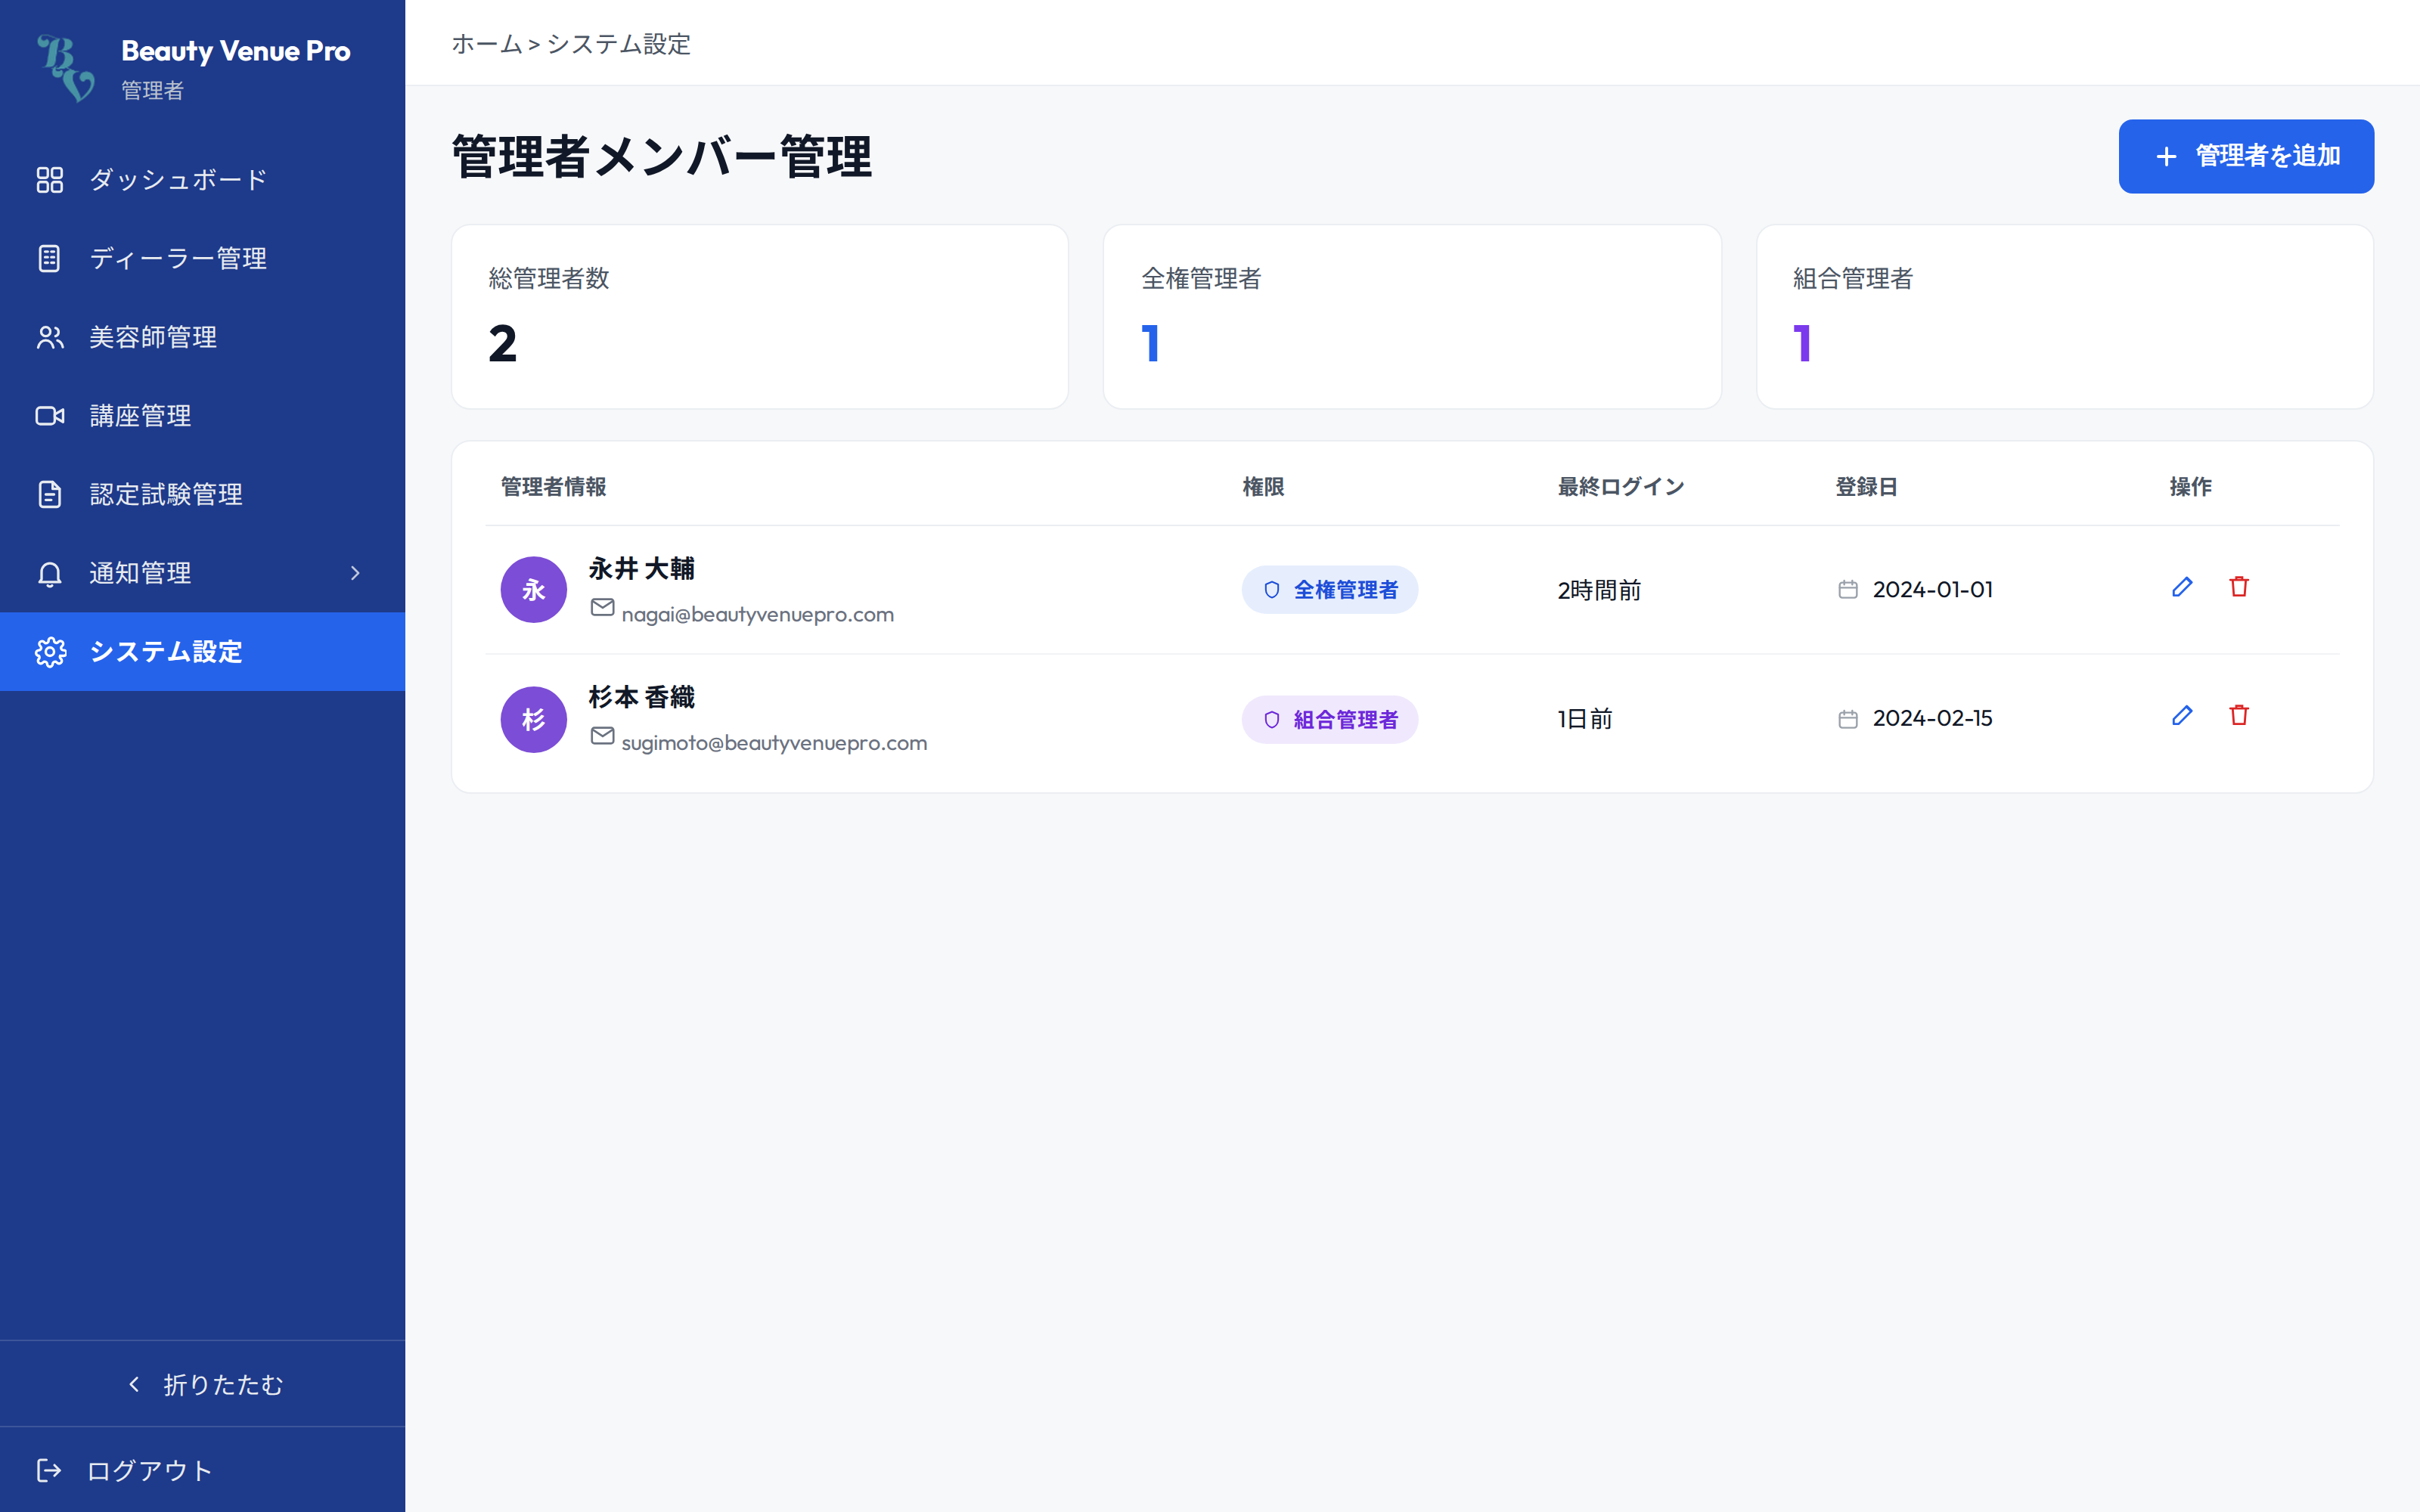
Task: Click the 組合管理者 role badge
Action: click(1330, 720)
